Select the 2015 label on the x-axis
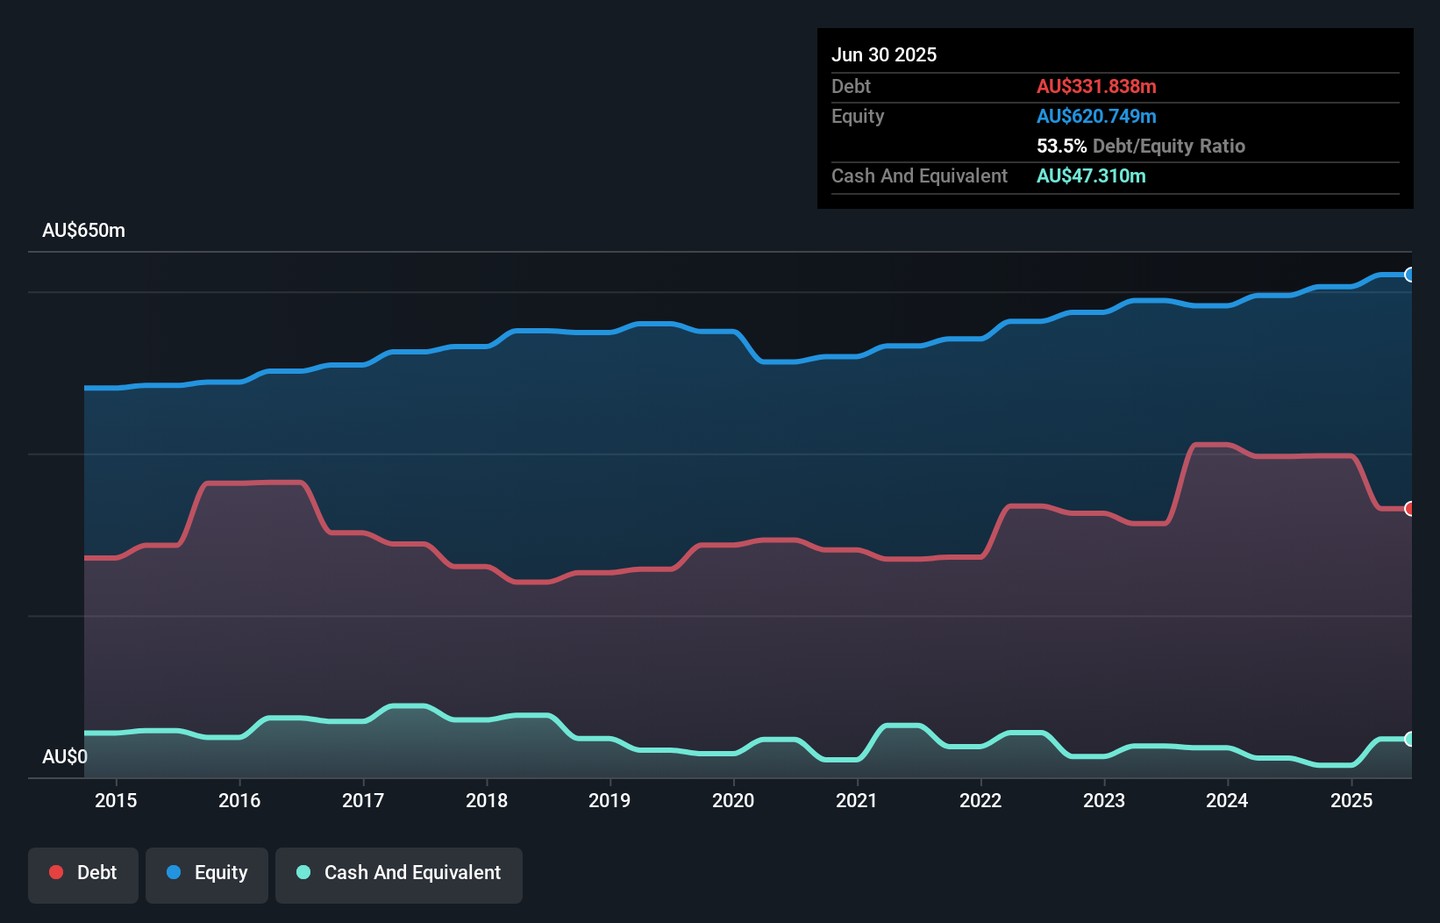The height and width of the screenshot is (923, 1440). tap(116, 800)
